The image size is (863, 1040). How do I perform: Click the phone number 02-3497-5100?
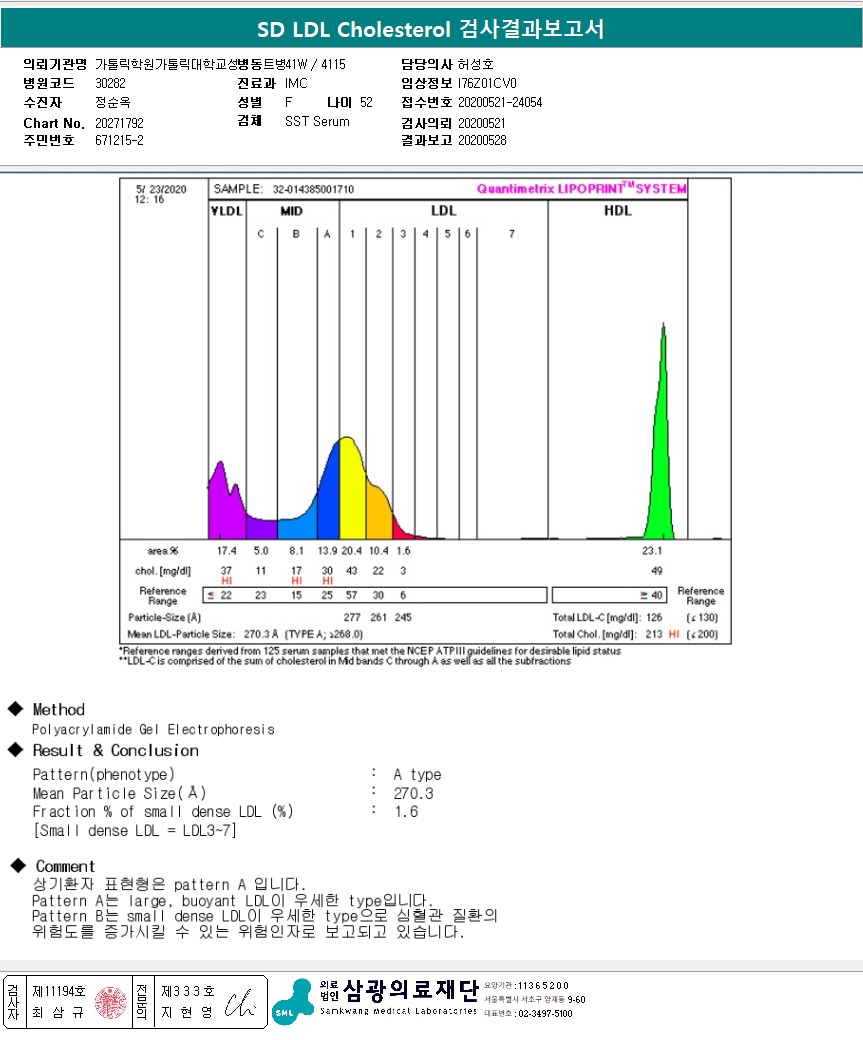coord(545,1013)
